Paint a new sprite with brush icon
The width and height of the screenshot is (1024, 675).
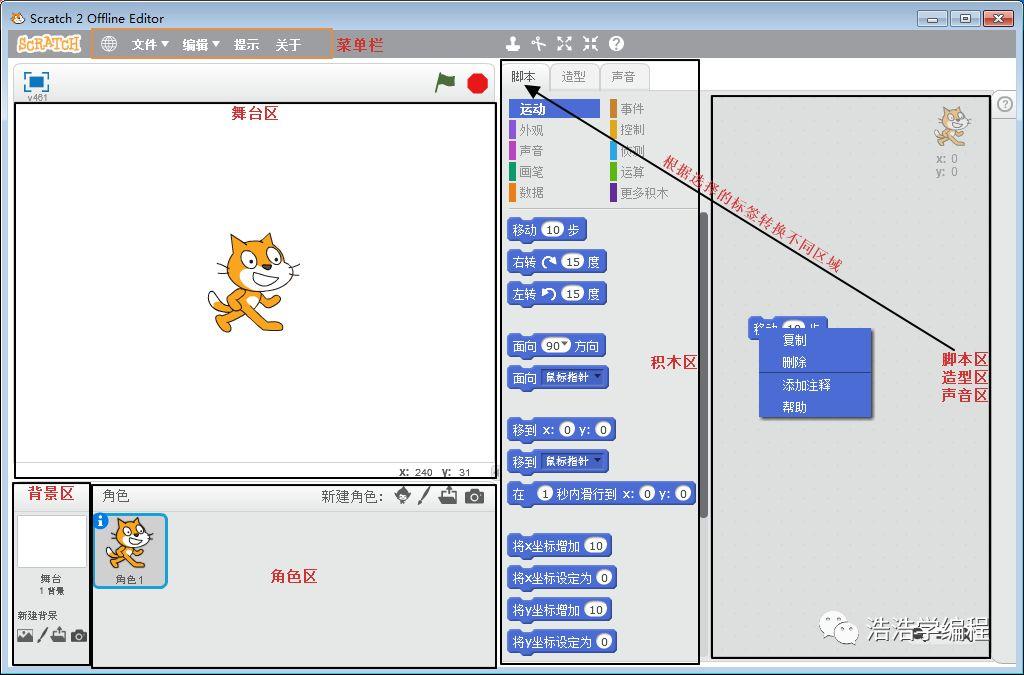click(x=424, y=496)
